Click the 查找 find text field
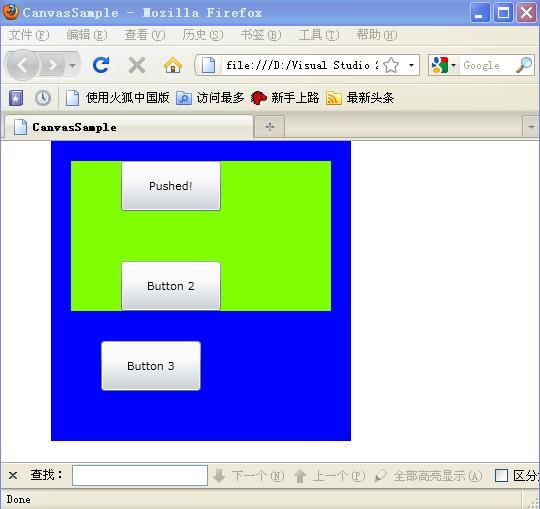 pyautogui.click(x=140, y=476)
